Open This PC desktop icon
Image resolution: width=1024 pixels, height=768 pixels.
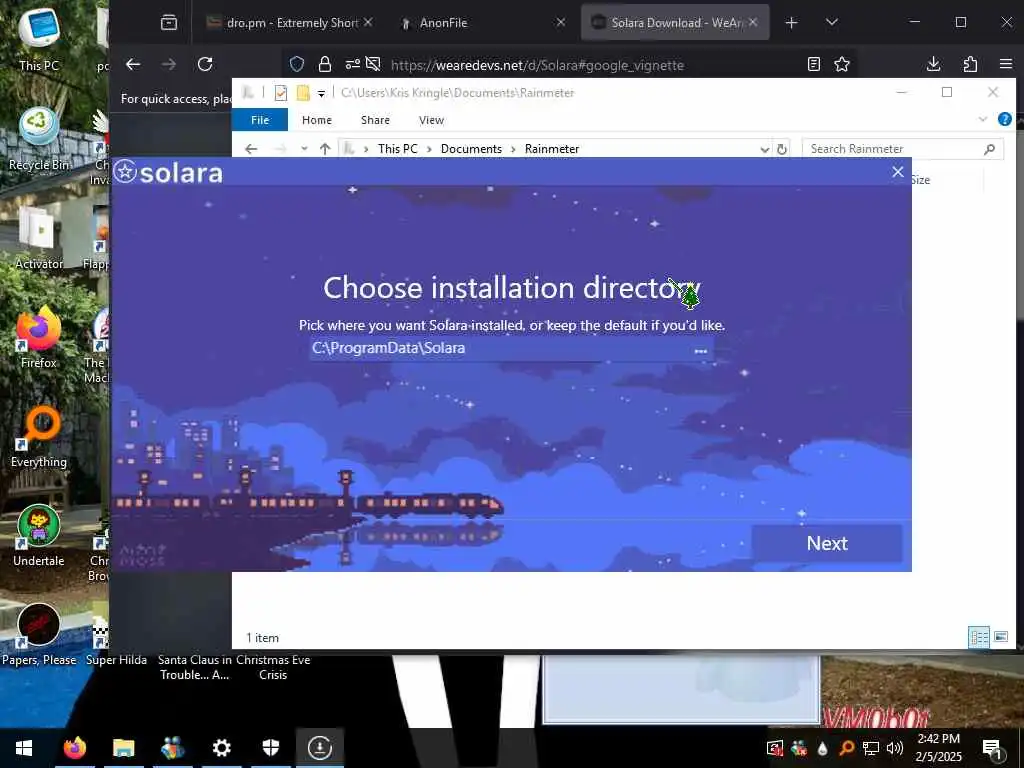[39, 39]
